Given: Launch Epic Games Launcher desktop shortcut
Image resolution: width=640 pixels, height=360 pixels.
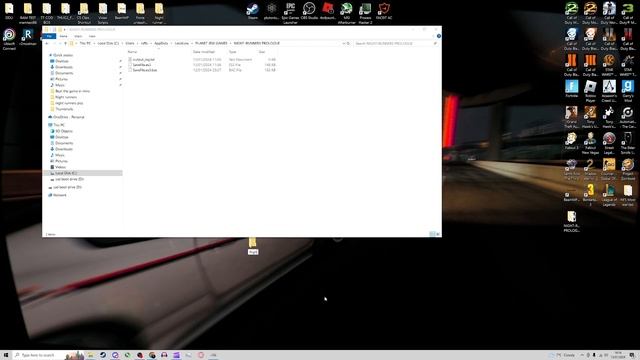Looking at the screenshot, I should coord(290,12).
